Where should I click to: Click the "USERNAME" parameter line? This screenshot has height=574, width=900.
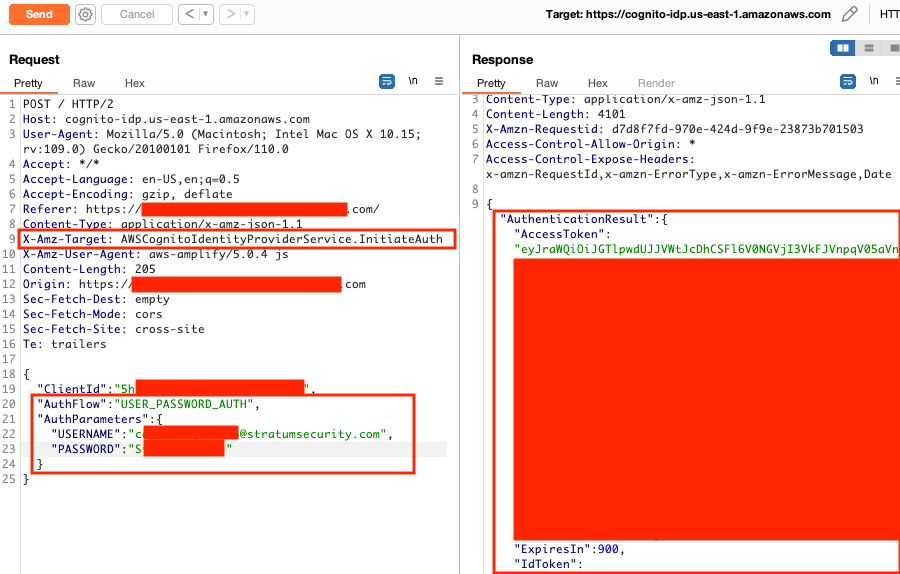(222, 434)
